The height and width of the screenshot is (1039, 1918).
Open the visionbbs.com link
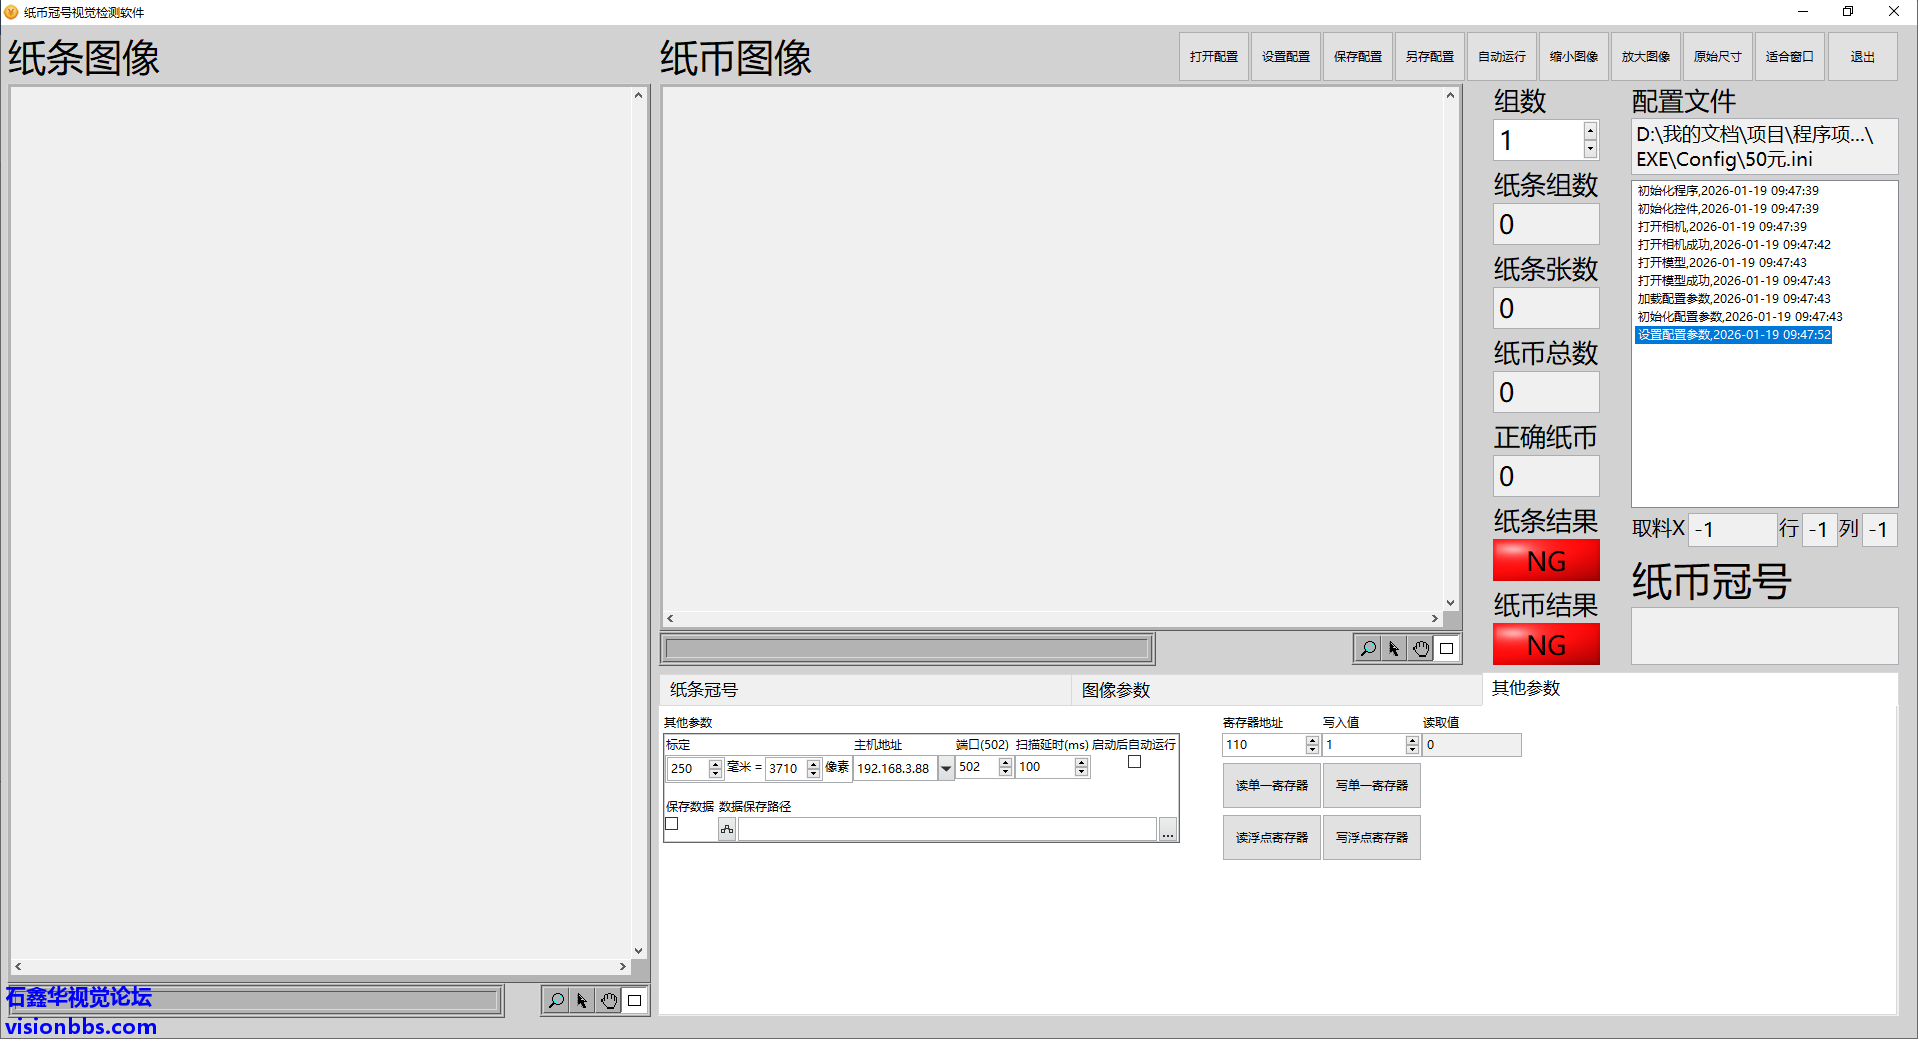pos(79,1025)
